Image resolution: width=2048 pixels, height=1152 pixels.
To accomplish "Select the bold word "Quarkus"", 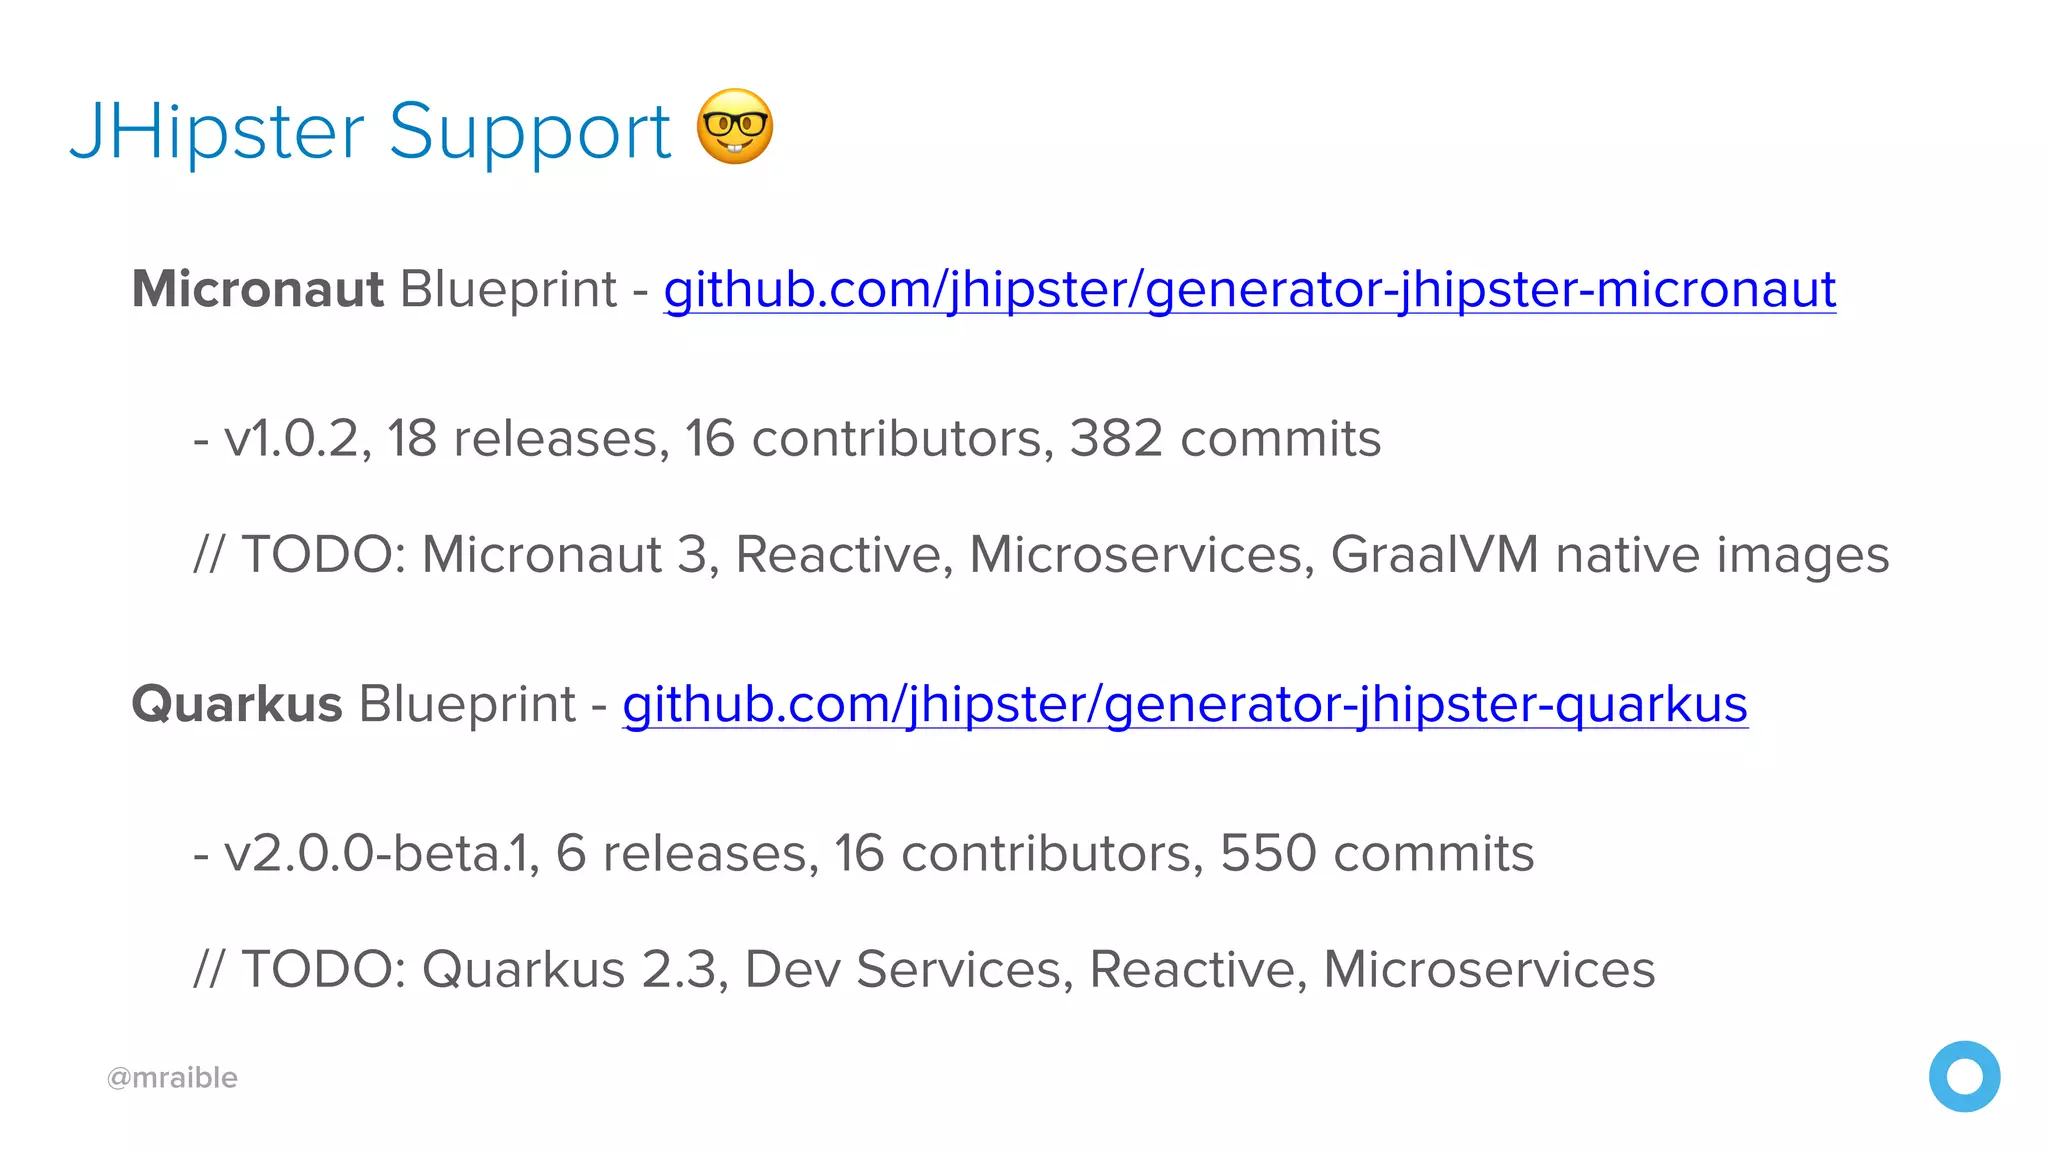I will pyautogui.click(x=237, y=704).
